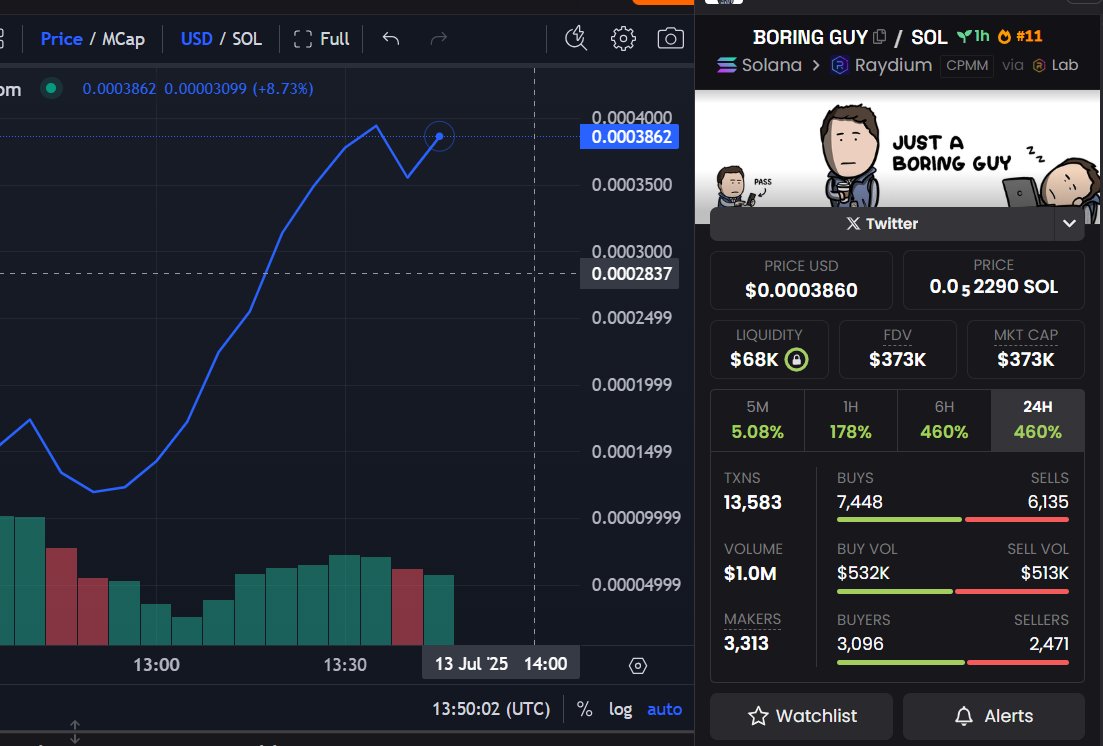Toggle log scale on chart
This screenshot has width=1103, height=746.
pyautogui.click(x=620, y=709)
